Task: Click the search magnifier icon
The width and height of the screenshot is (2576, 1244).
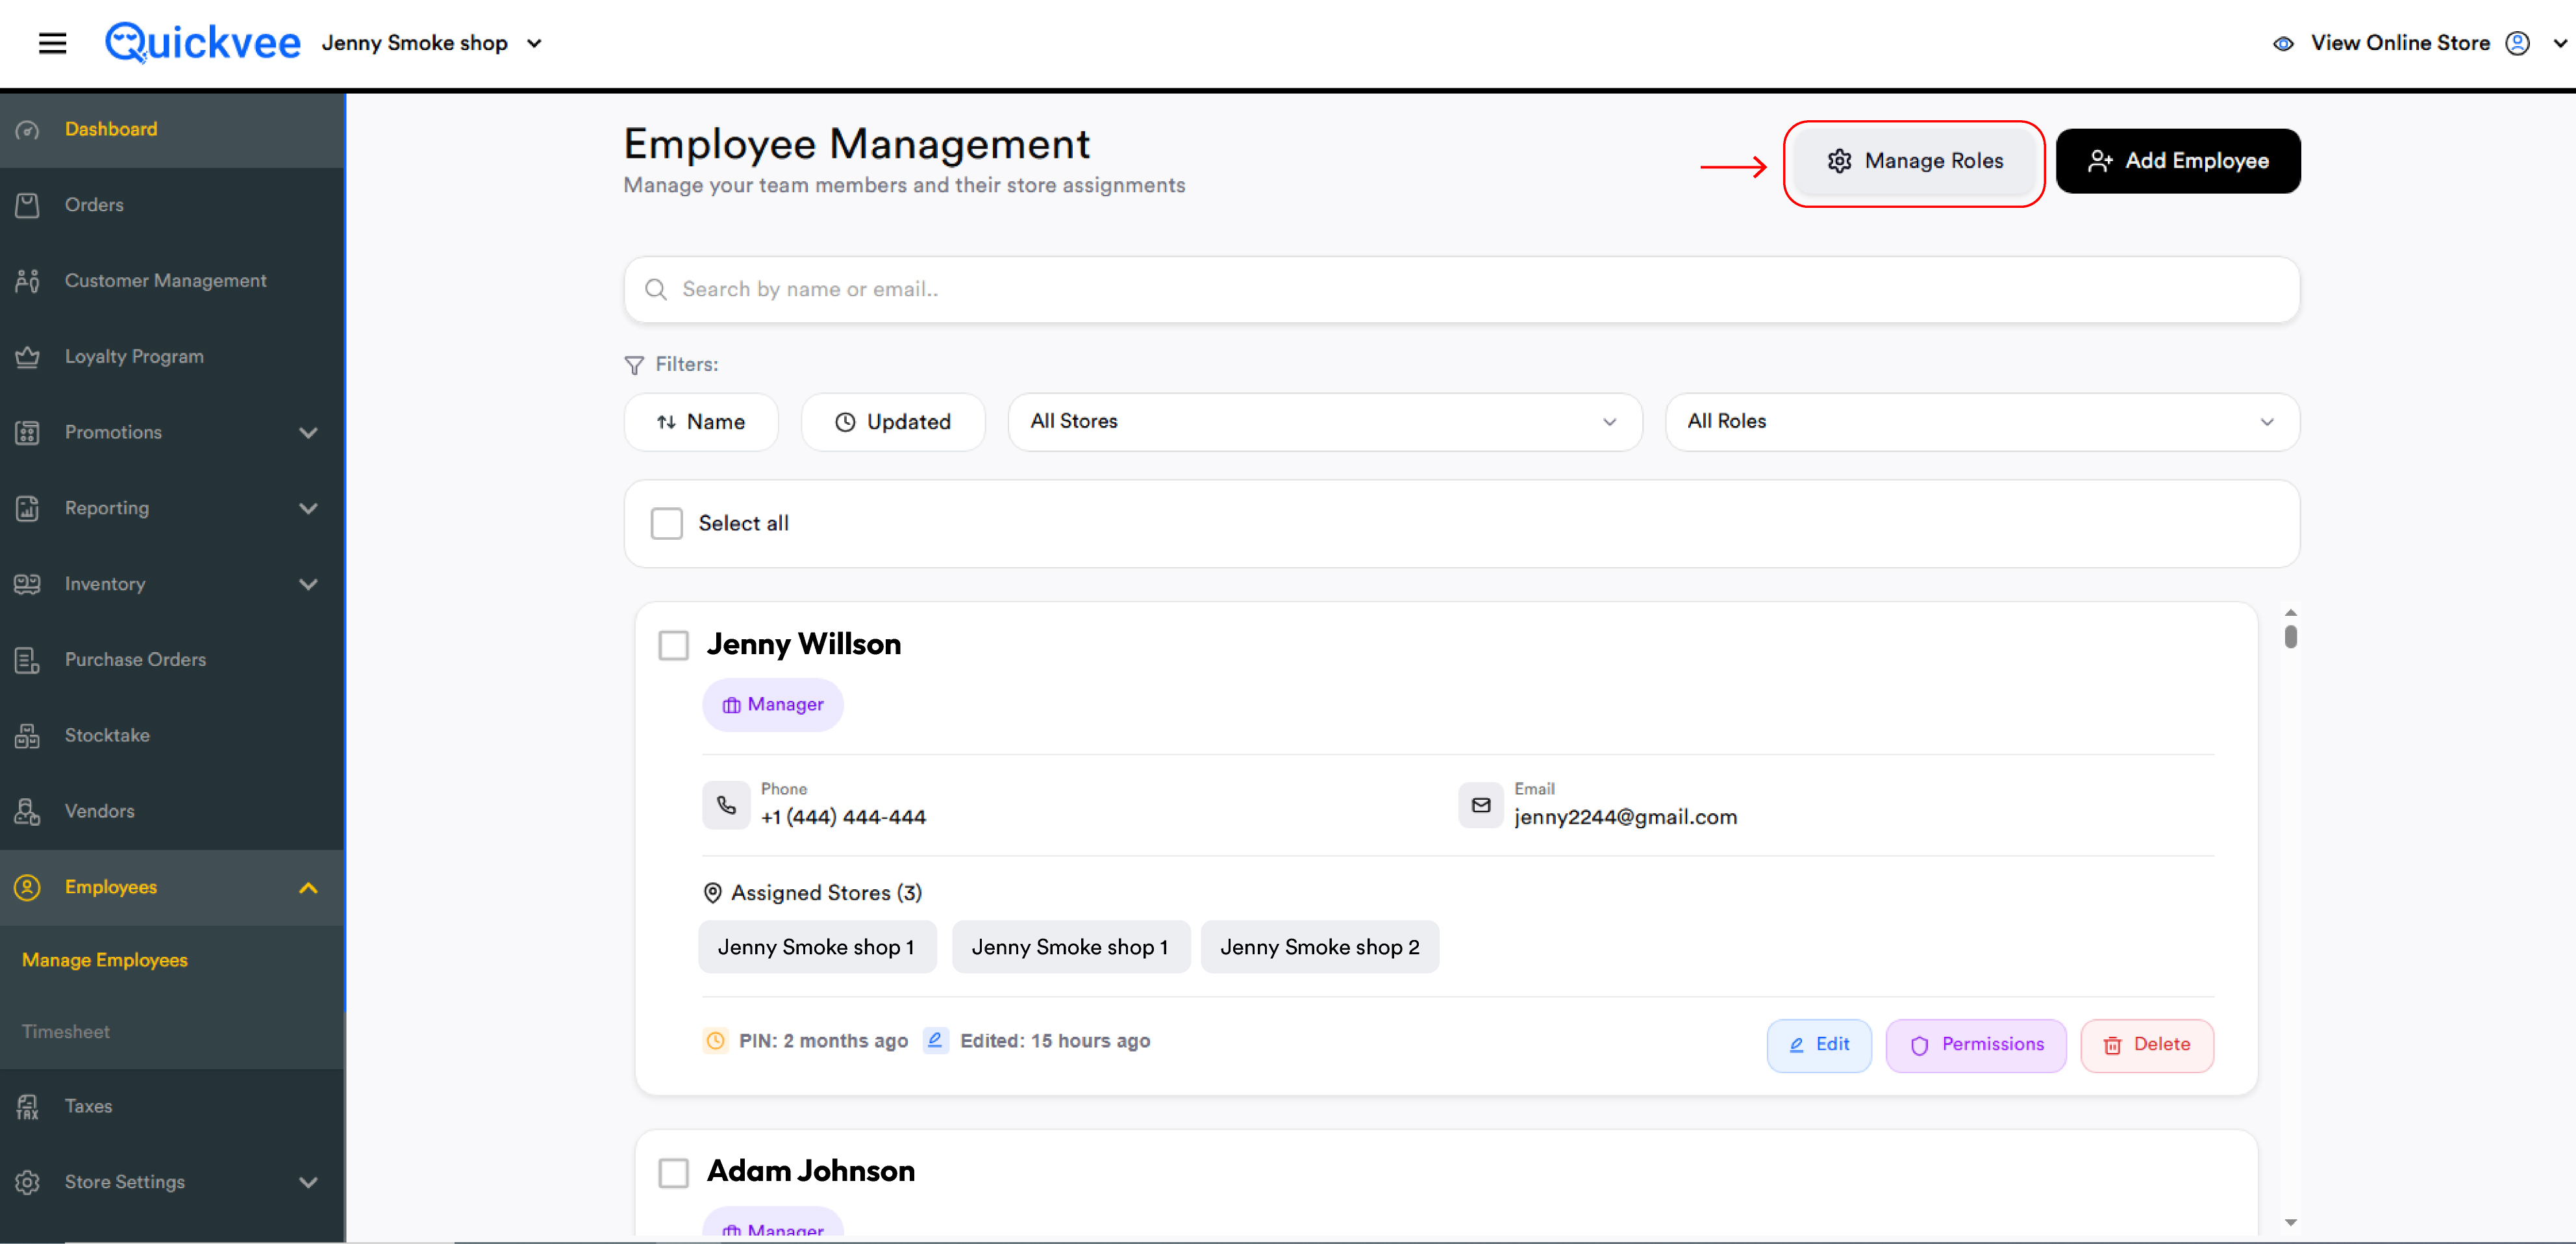Action: [x=656, y=289]
